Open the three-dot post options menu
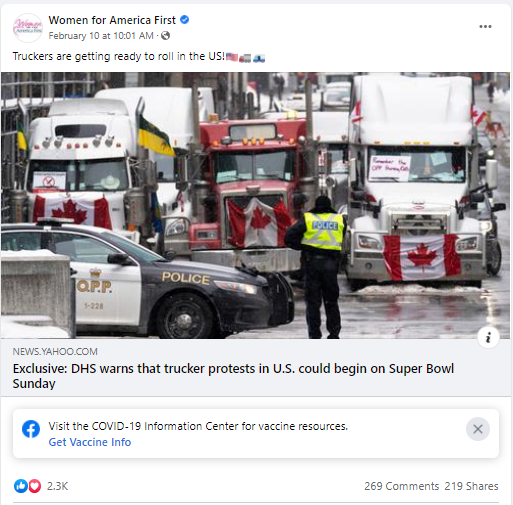The image size is (513, 505). pos(485,27)
